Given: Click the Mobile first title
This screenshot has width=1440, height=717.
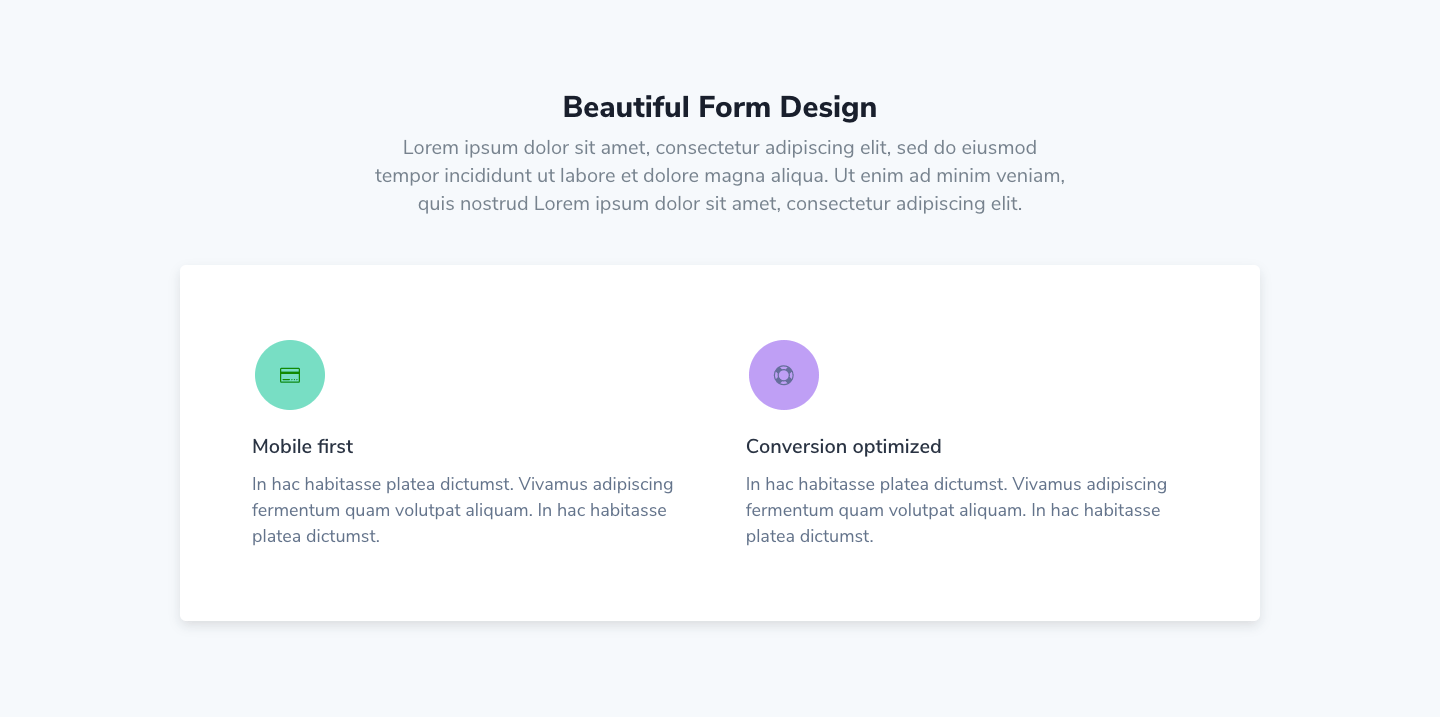Looking at the screenshot, I should click(302, 446).
